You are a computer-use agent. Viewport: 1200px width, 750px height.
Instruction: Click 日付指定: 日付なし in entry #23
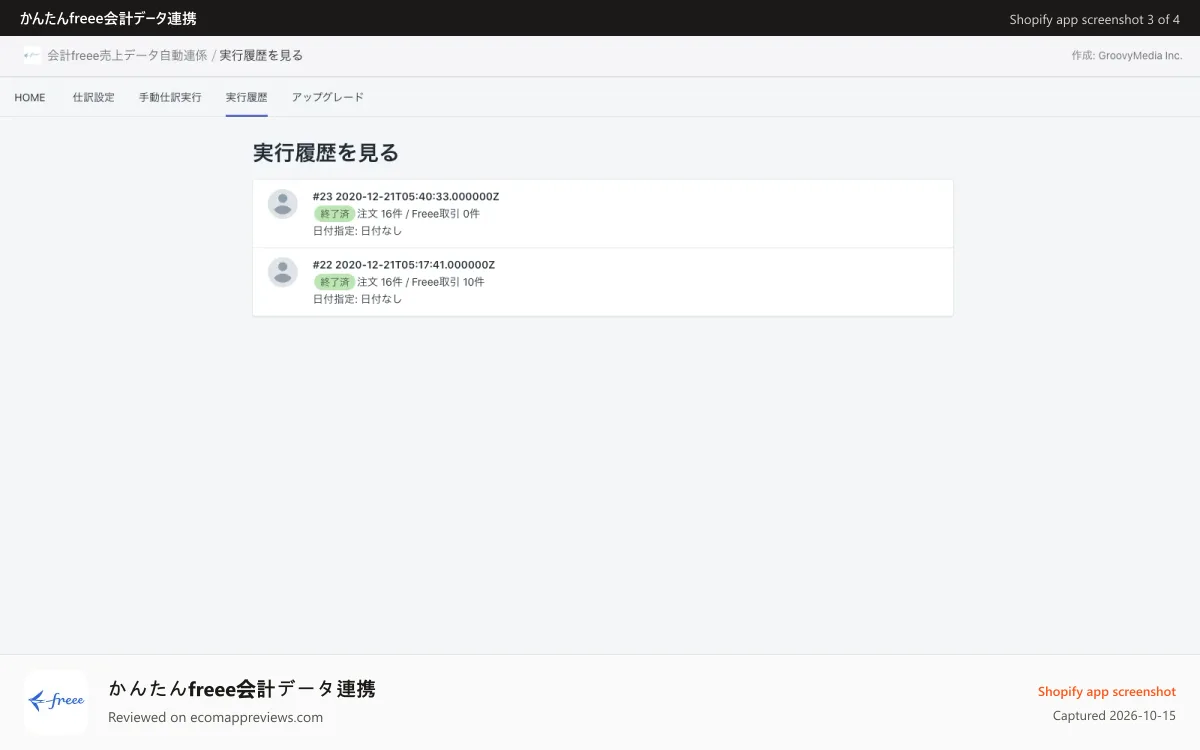point(357,230)
